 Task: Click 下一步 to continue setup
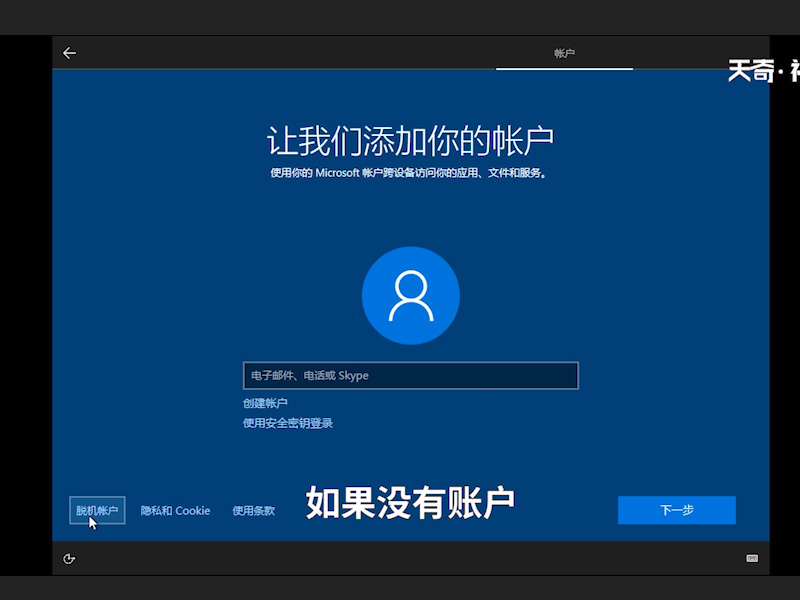(677, 510)
